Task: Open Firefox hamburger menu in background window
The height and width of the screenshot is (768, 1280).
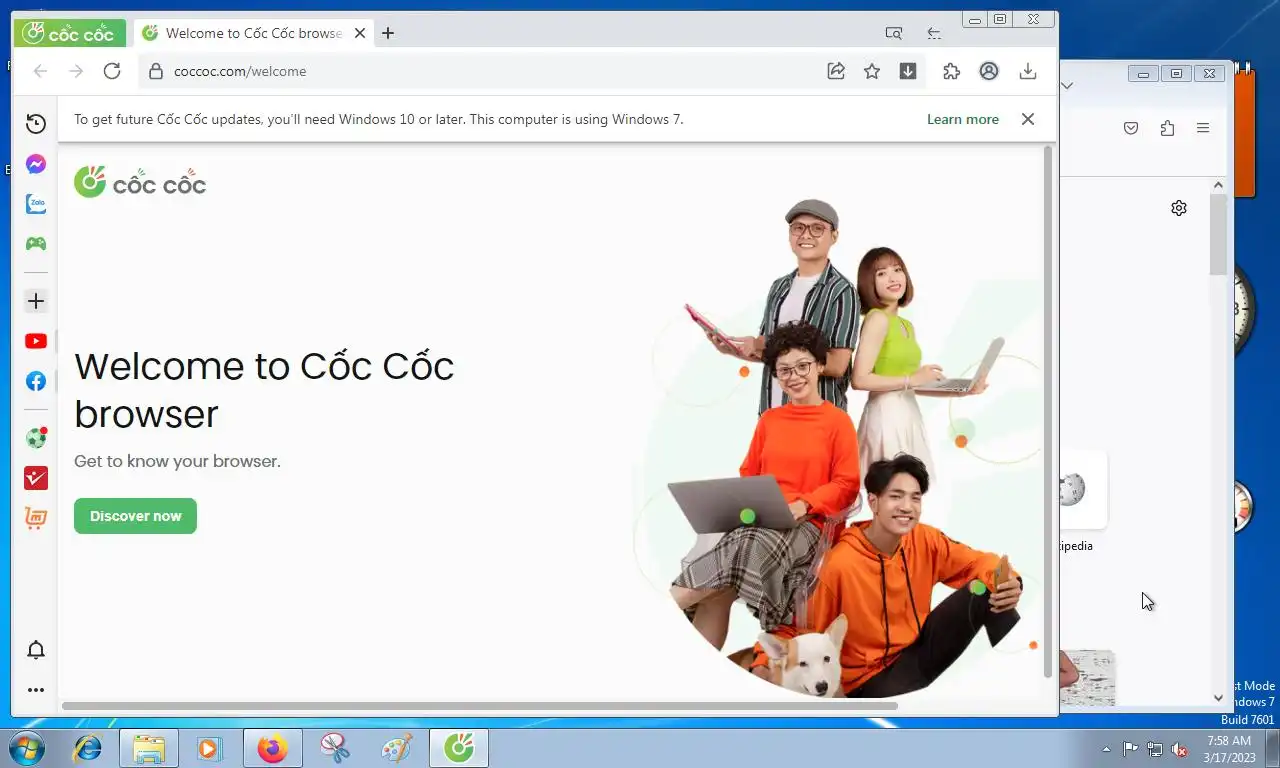Action: (x=1203, y=128)
